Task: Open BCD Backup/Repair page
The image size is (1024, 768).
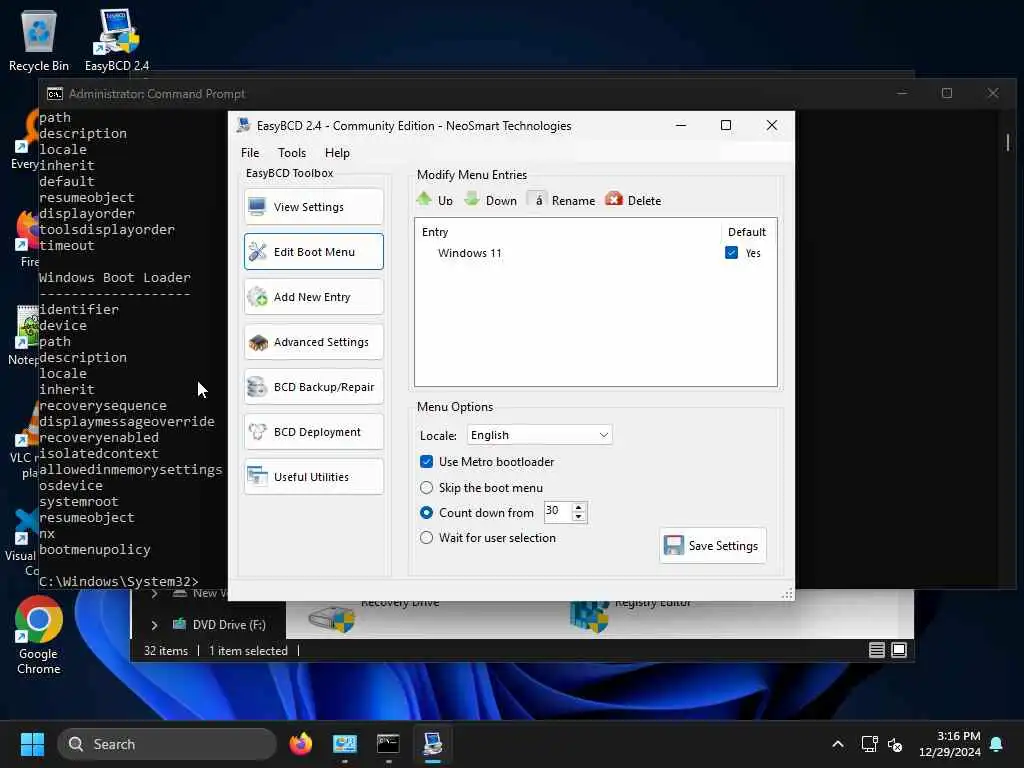Action: [313, 387]
